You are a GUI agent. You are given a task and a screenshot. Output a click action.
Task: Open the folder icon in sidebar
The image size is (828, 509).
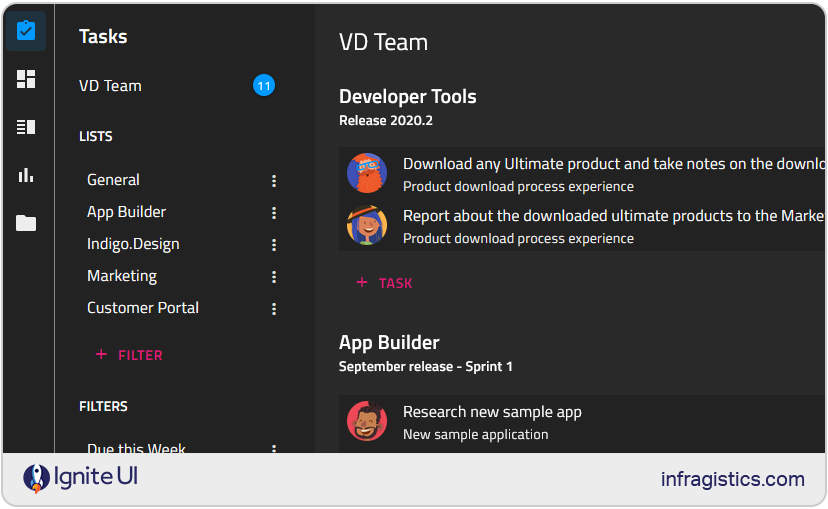[26, 223]
